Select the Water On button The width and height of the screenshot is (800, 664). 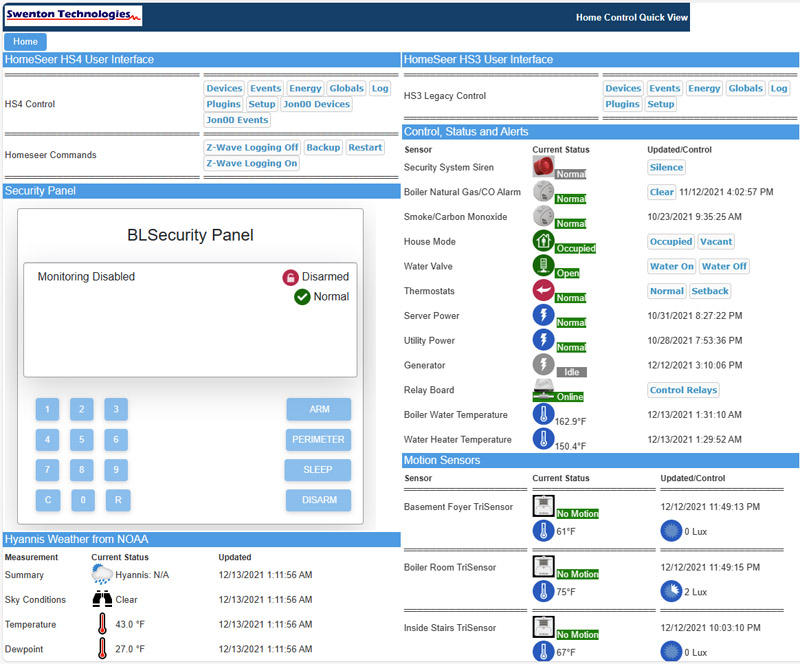(x=671, y=266)
